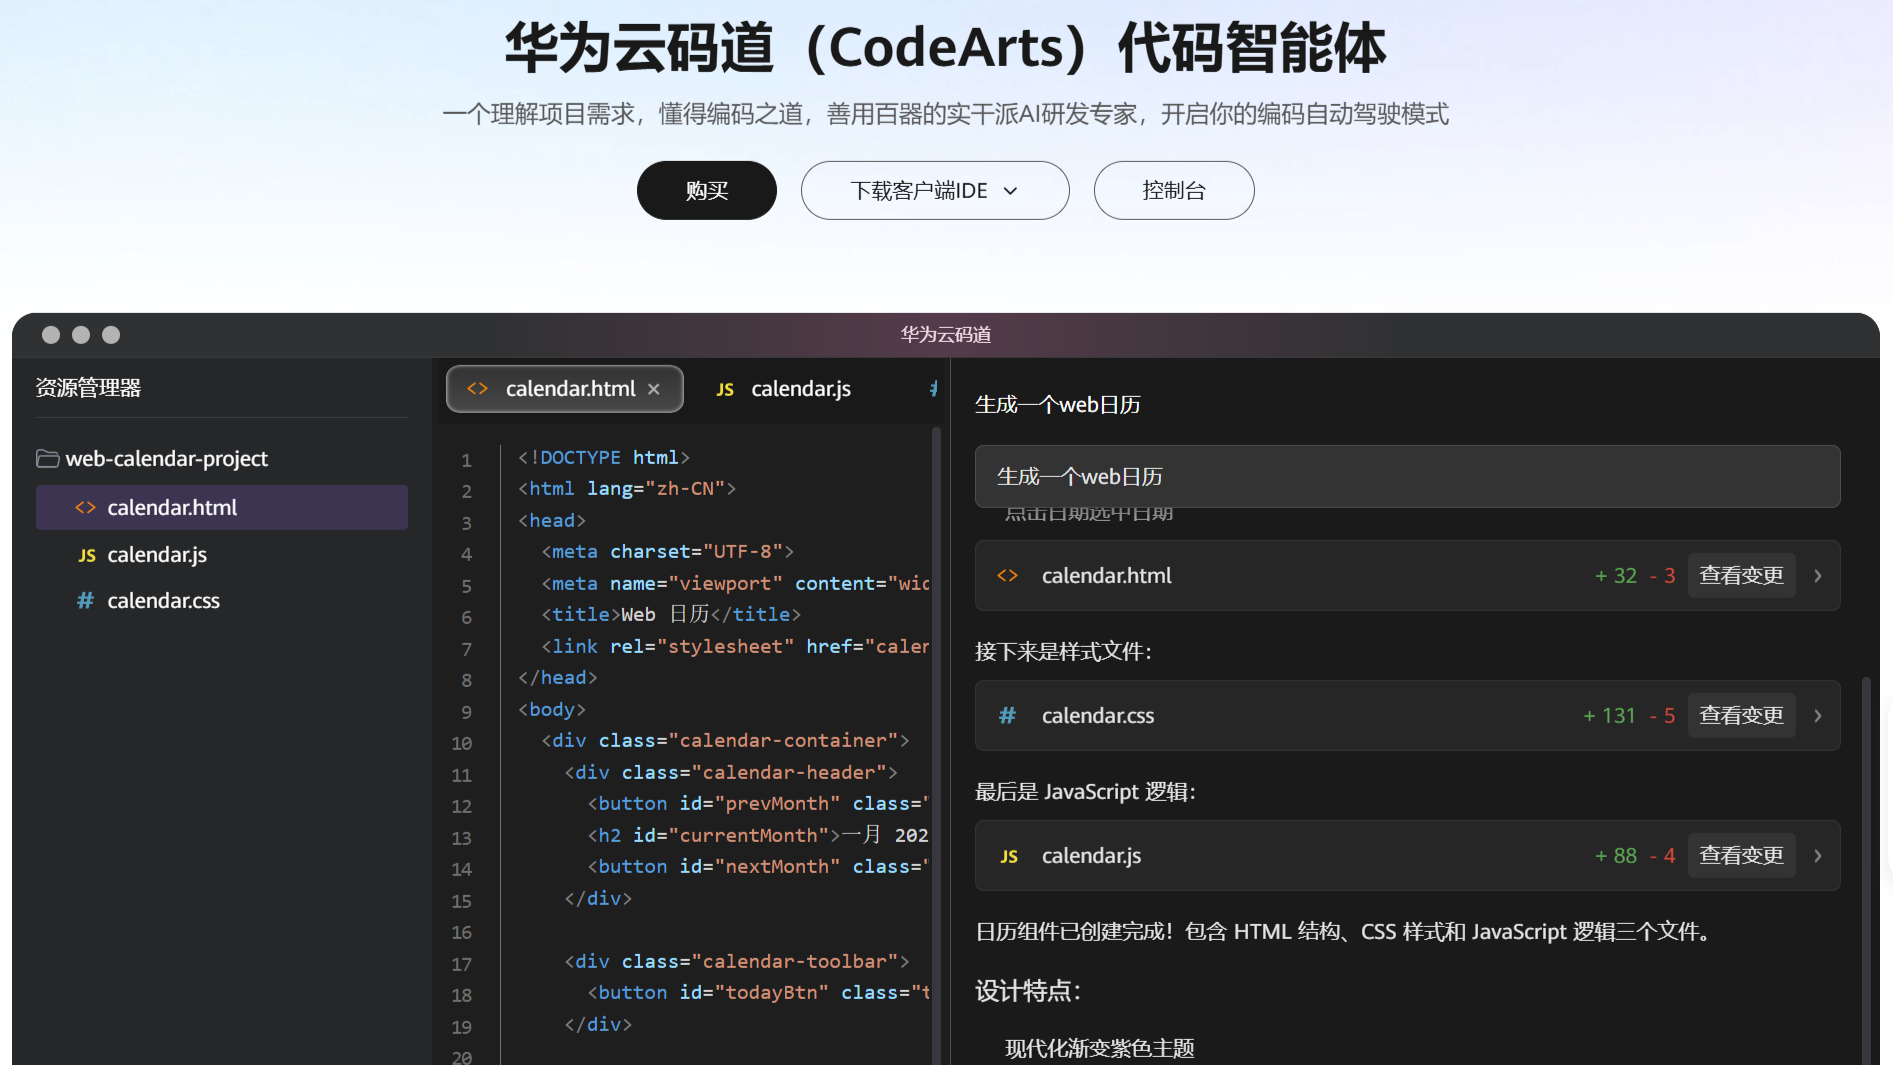Click the JS icon beside calendar.js in explorer
The height and width of the screenshot is (1065, 1893).
pos(87,555)
